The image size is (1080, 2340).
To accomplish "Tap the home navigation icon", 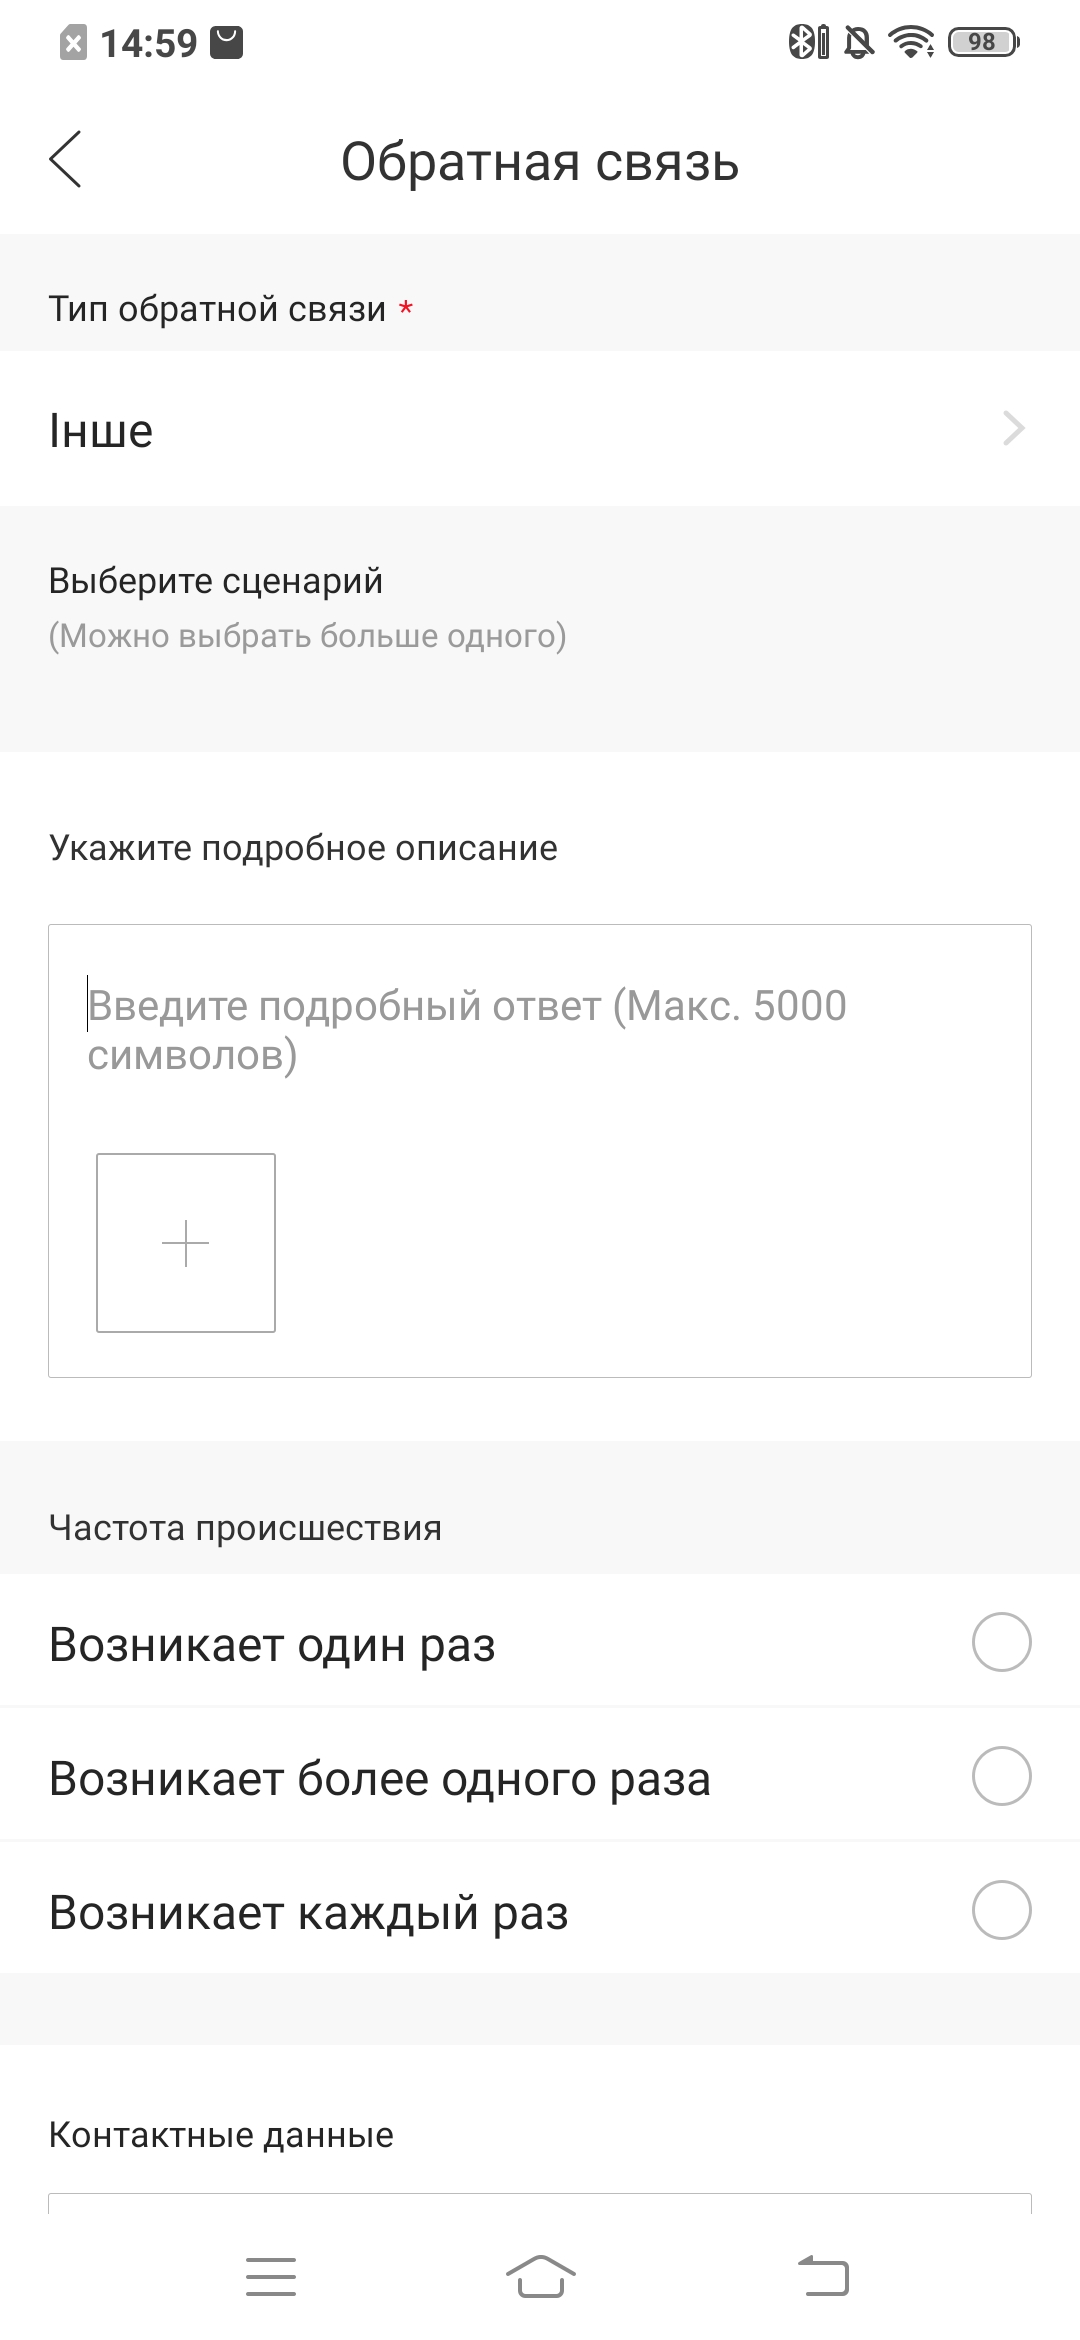I will click(x=540, y=2277).
